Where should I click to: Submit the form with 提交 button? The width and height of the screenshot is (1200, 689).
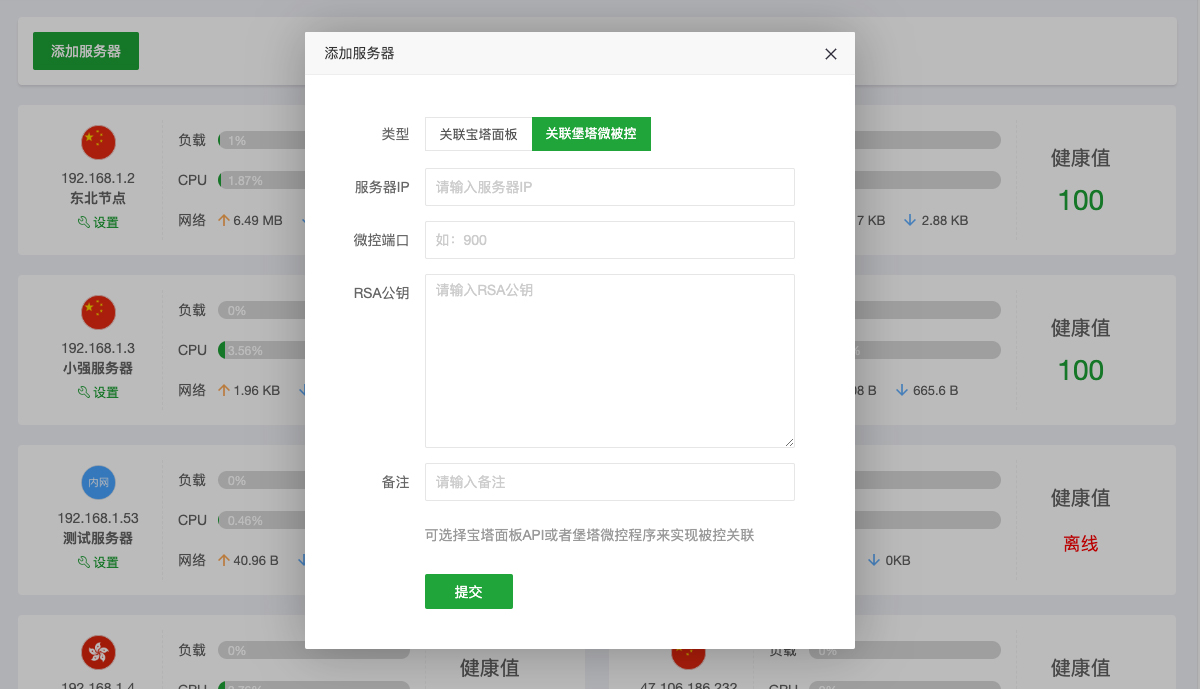pyautogui.click(x=469, y=591)
